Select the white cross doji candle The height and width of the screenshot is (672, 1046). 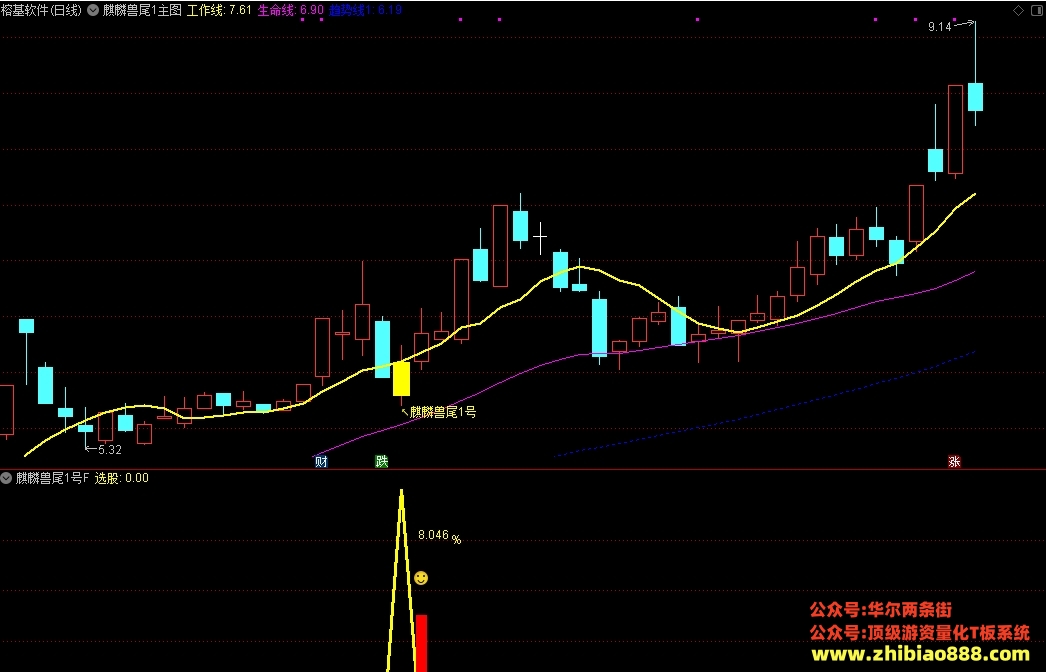[540, 236]
